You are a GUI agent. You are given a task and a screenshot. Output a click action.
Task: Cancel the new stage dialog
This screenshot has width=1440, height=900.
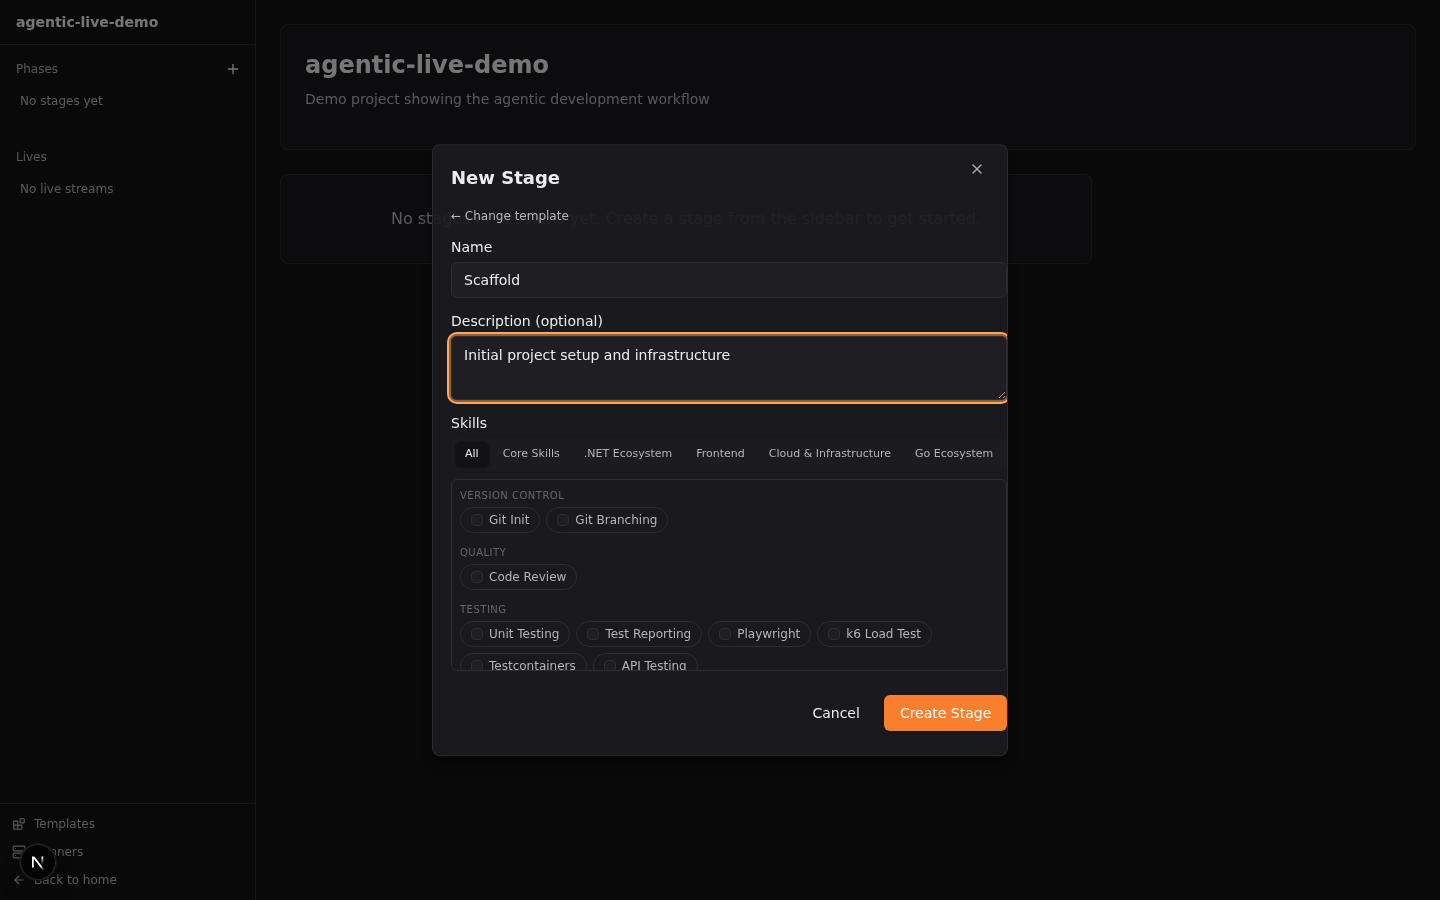click(835, 713)
